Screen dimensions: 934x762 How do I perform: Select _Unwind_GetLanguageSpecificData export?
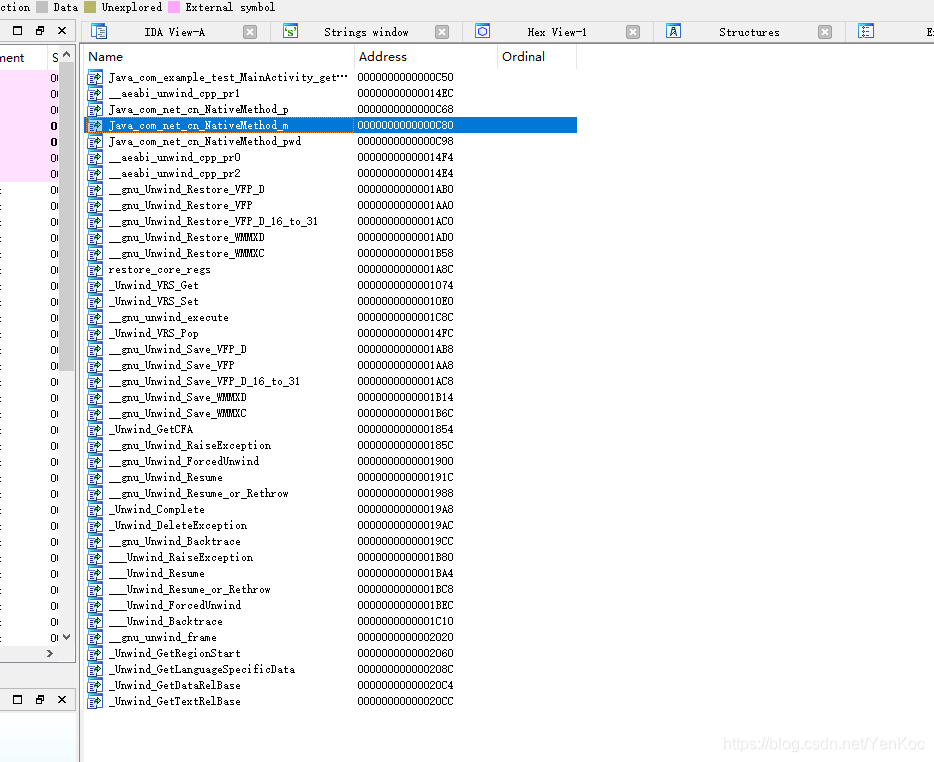pos(331,670)
